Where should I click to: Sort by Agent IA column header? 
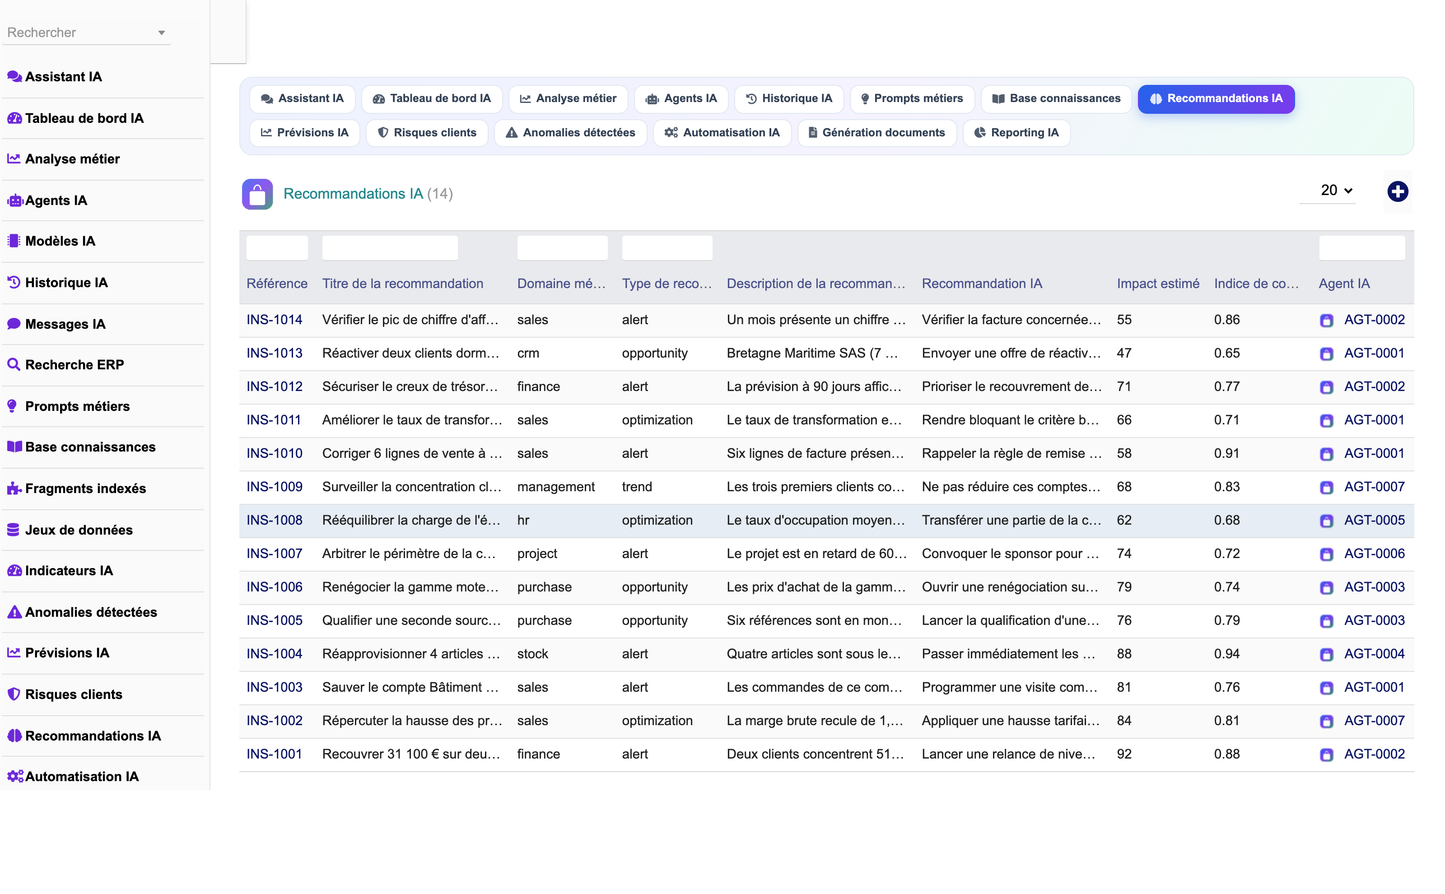coord(1344,284)
